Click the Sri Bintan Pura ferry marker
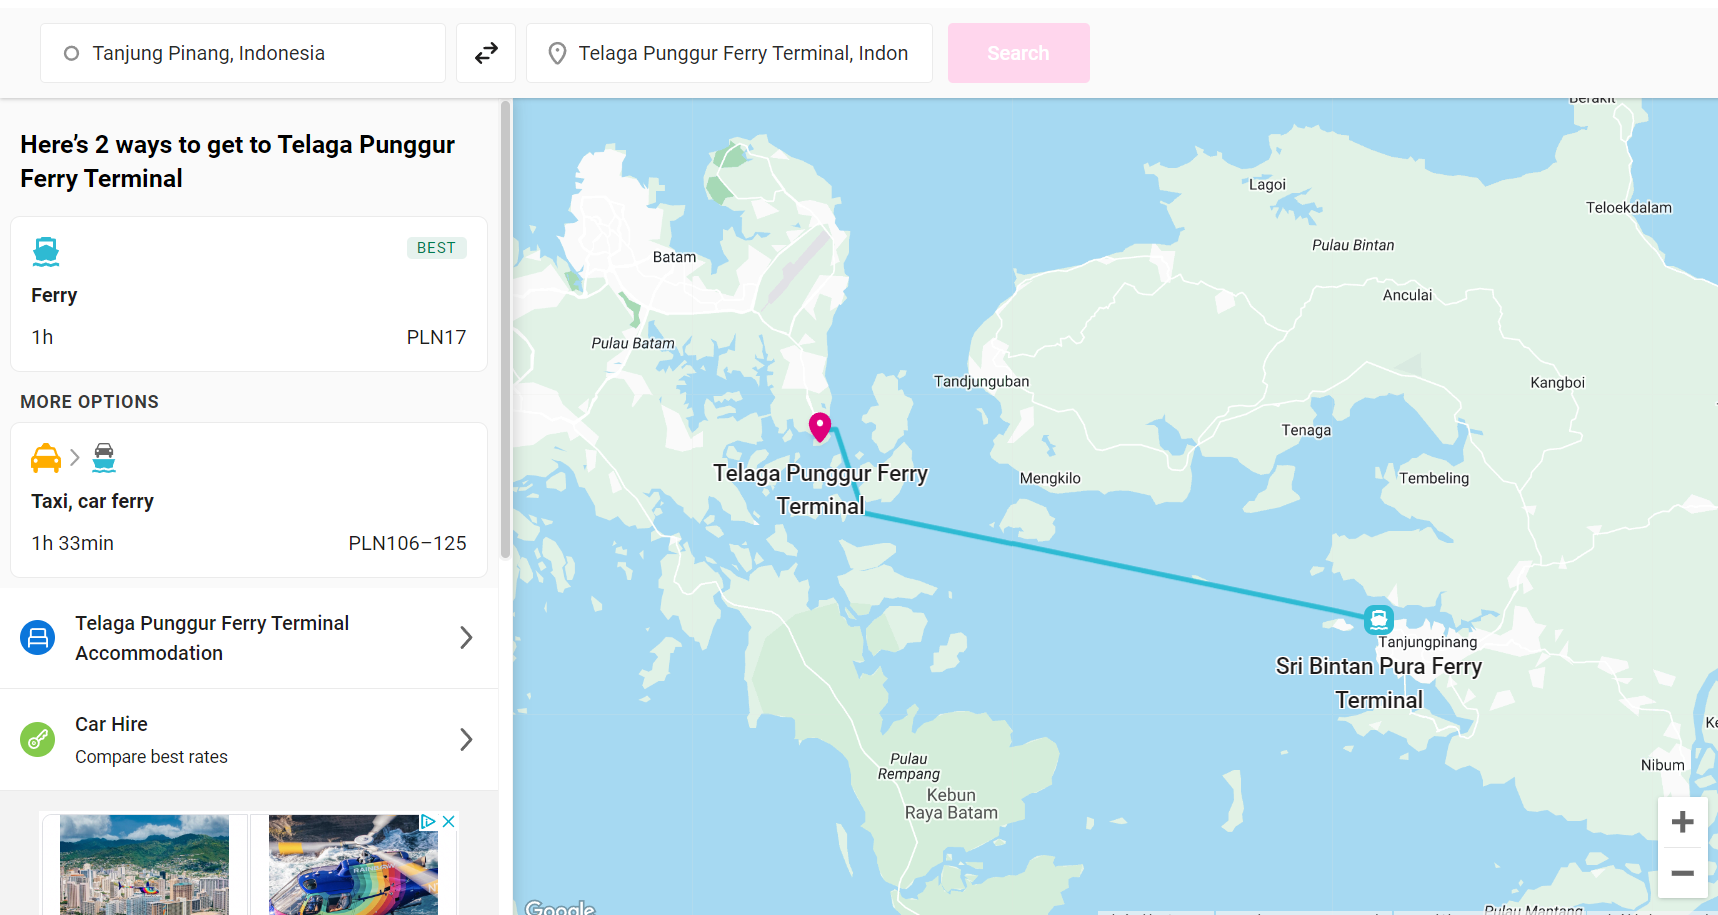Image resolution: width=1718 pixels, height=915 pixels. (1378, 620)
